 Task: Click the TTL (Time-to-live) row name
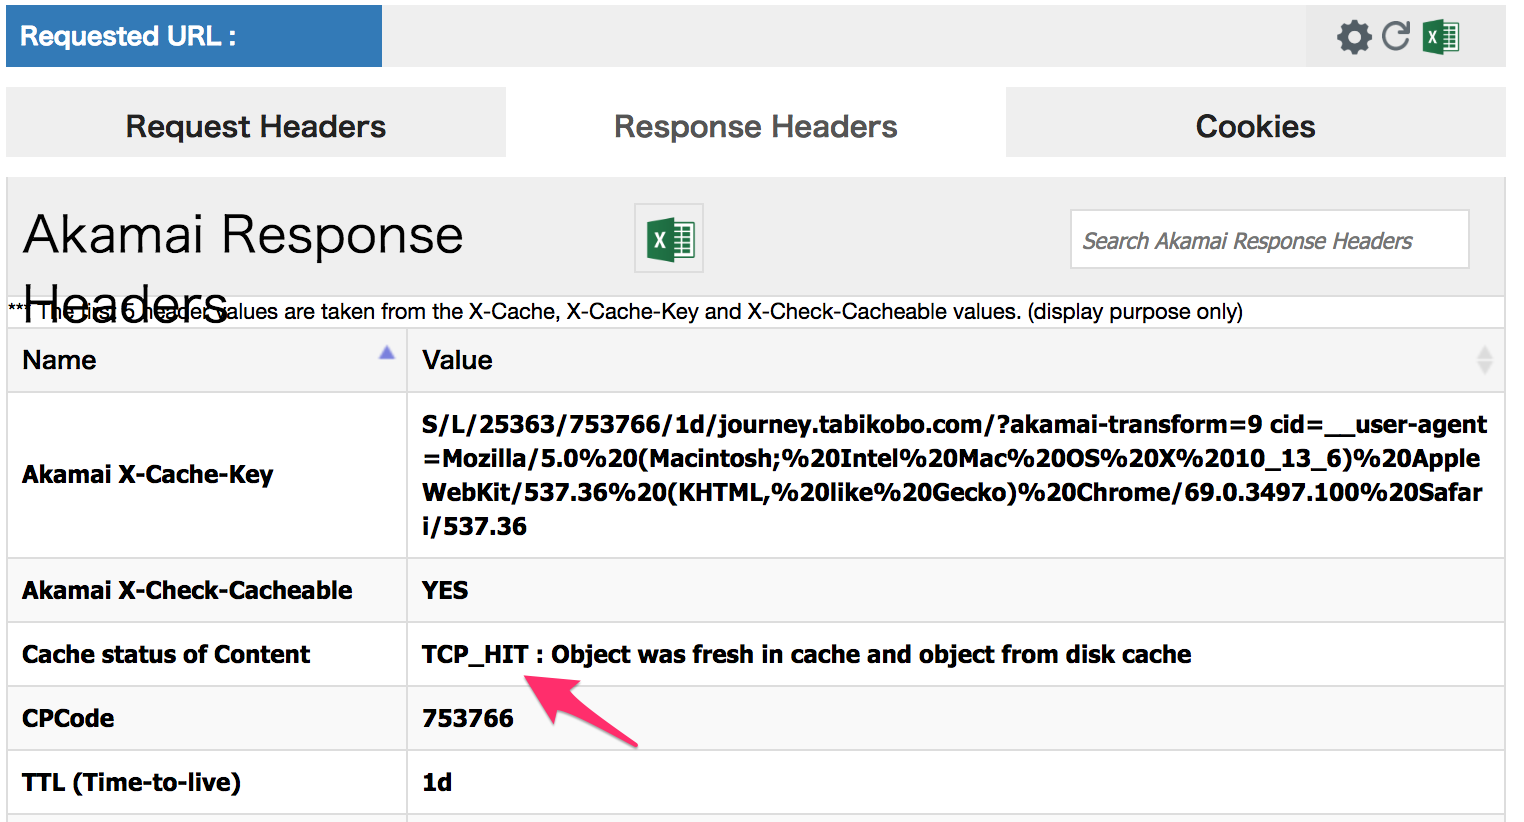[x=131, y=782]
